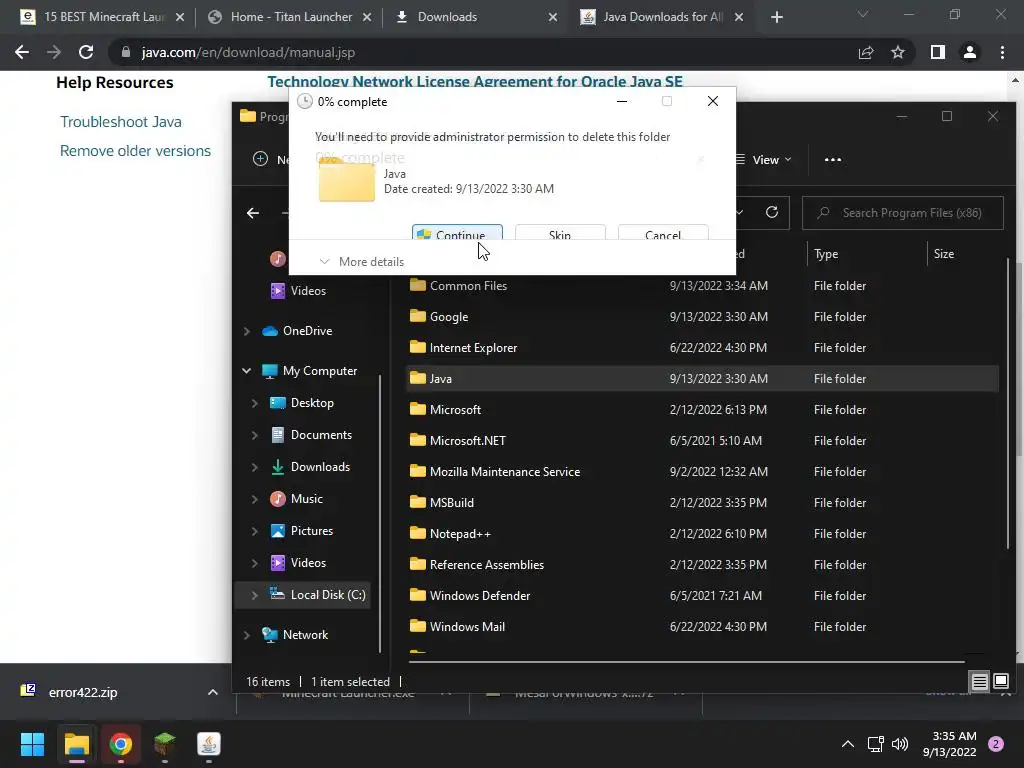The image size is (1024, 768).
Task: Click Continue in the delete permission dialog
Action: click(x=457, y=232)
